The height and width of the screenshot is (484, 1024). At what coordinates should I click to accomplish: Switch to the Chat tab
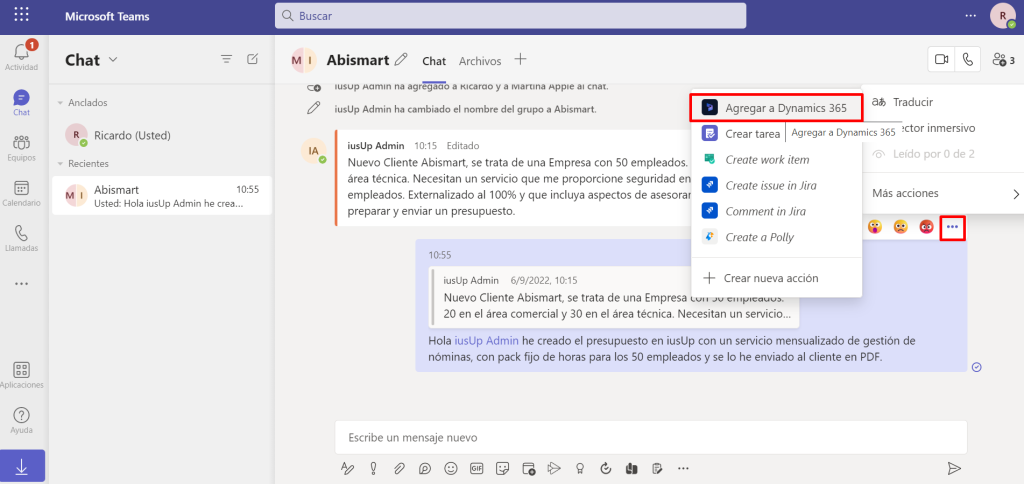click(434, 61)
